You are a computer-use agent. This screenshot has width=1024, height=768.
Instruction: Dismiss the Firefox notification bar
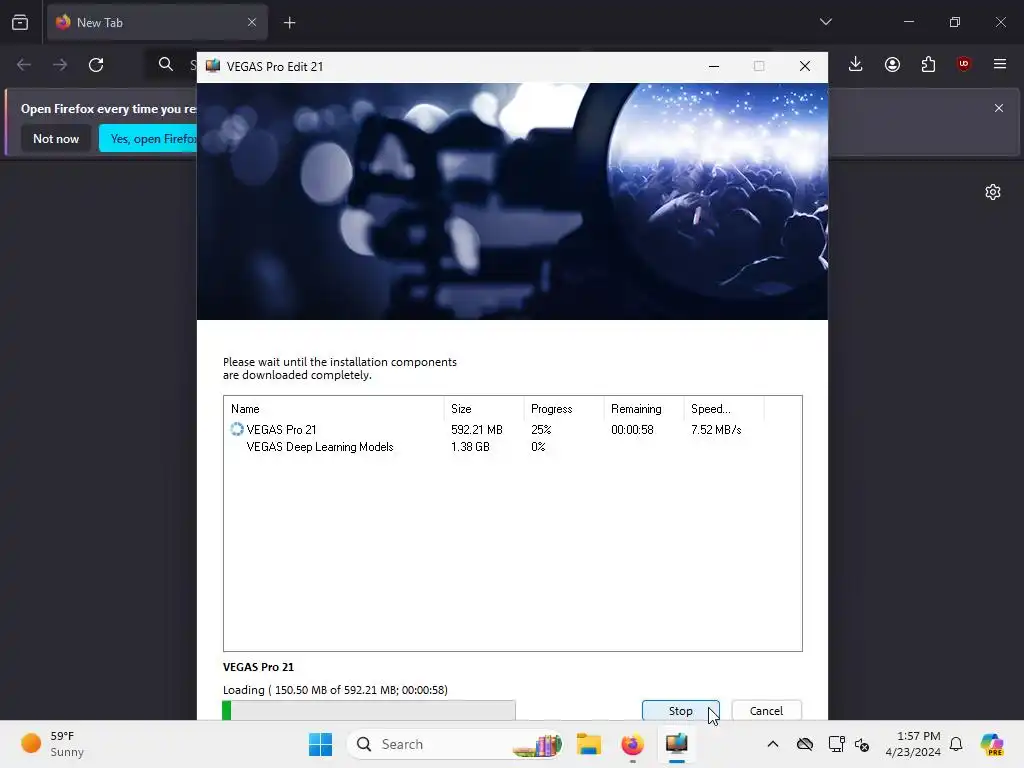(999, 108)
